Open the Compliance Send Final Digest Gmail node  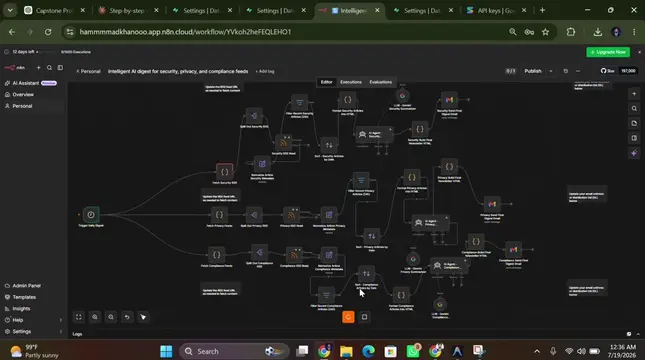[x=513, y=249]
